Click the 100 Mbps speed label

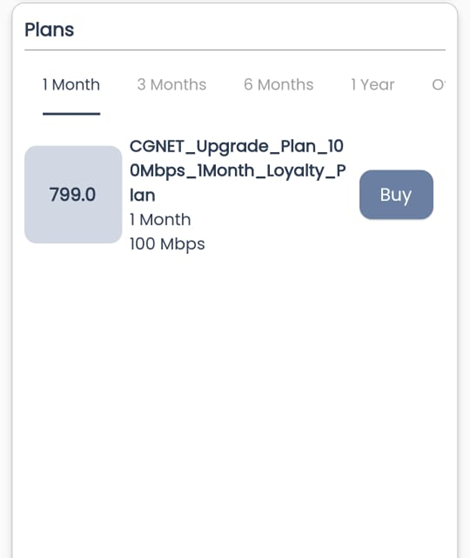pos(167,244)
